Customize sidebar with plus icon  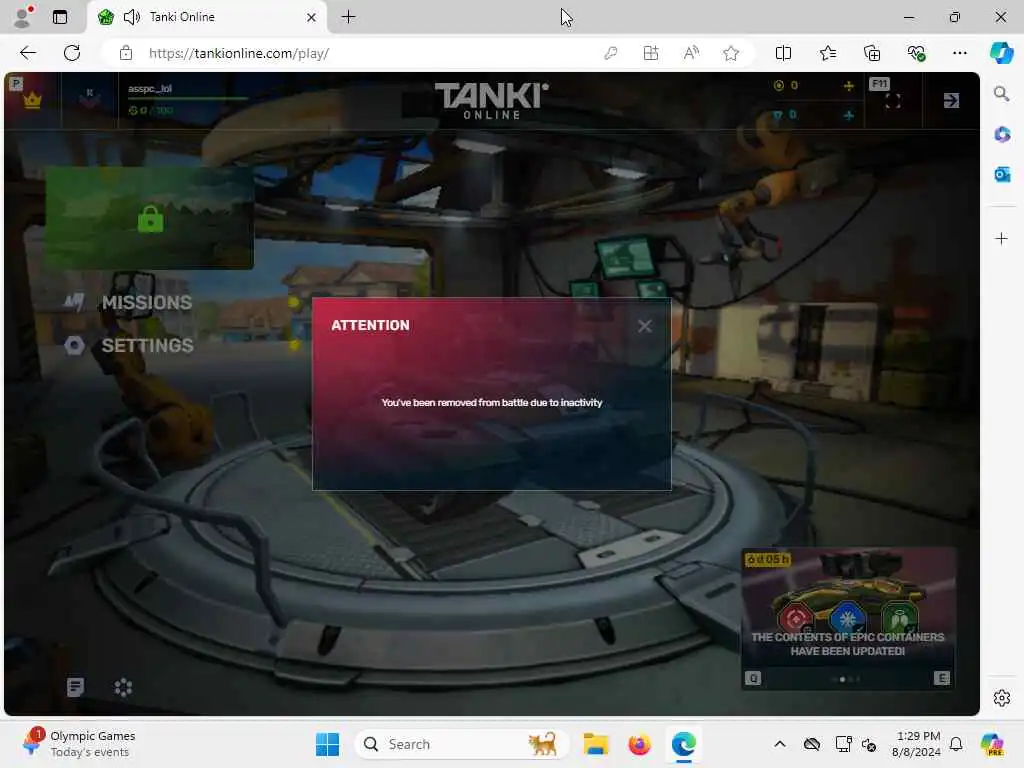[x=1001, y=238]
